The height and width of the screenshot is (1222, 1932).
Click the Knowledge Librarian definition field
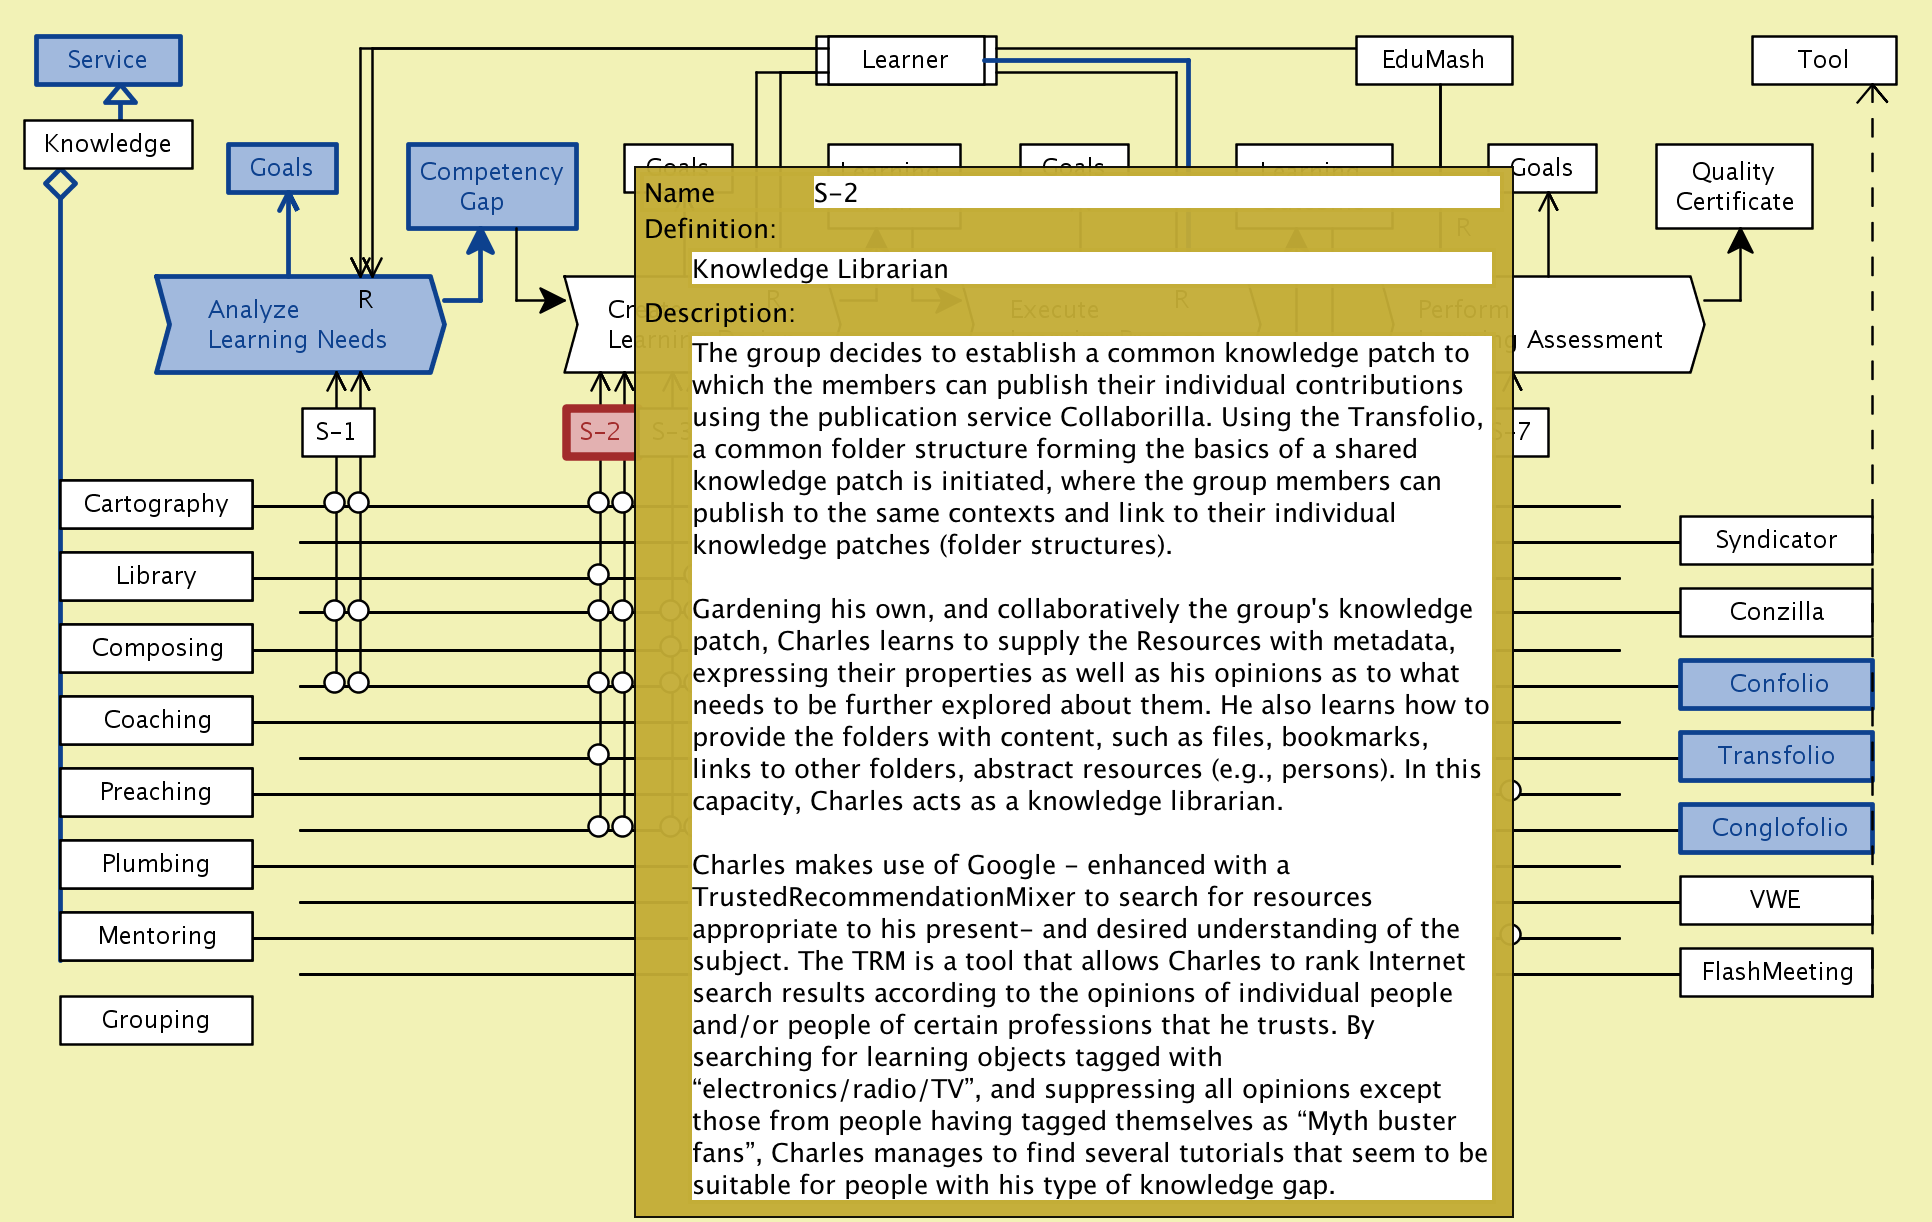coord(1090,269)
